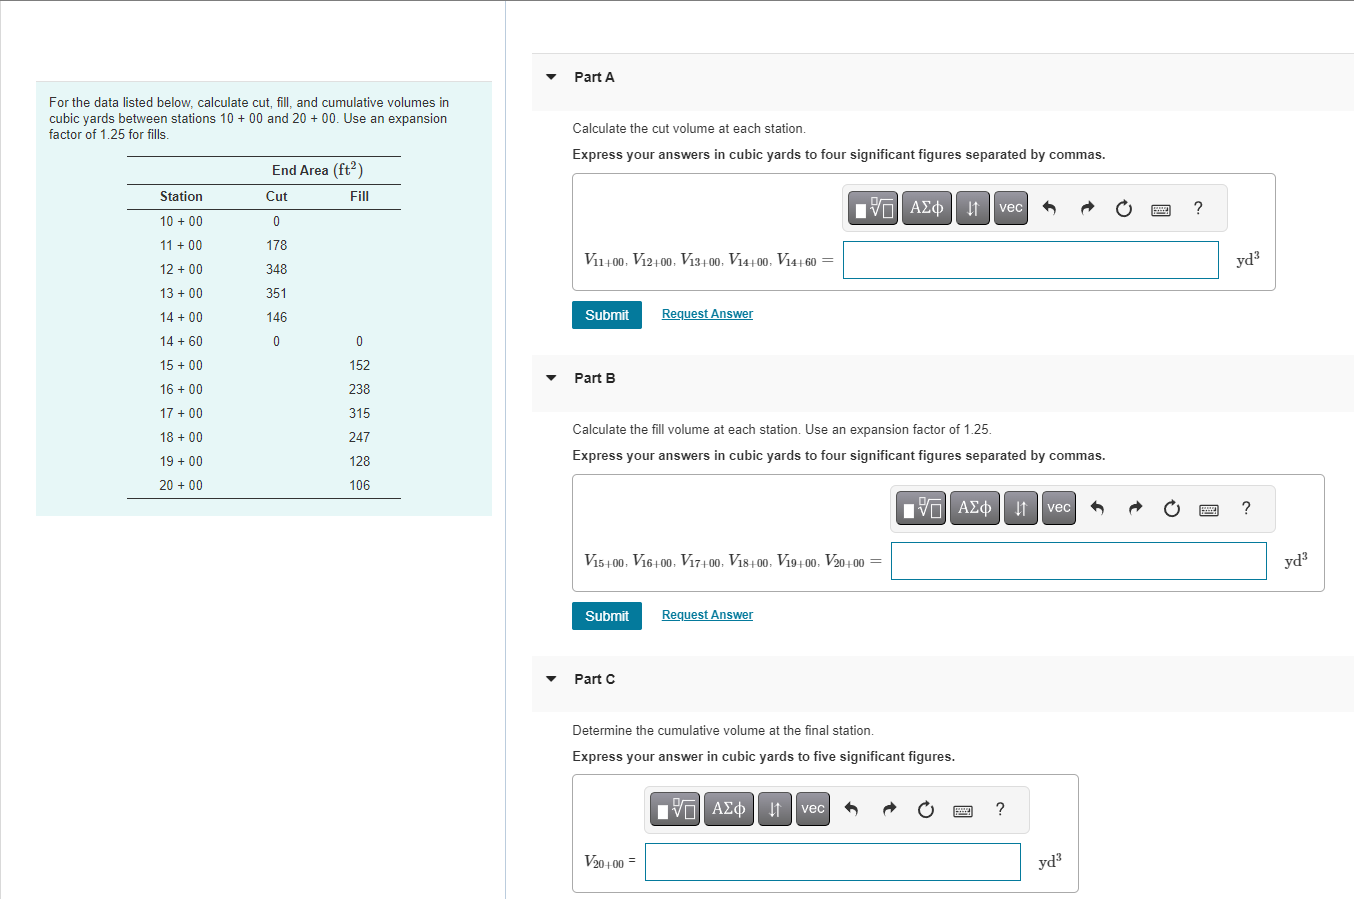This screenshot has width=1354, height=899.
Task: Collapse the Part C section
Action: 551,679
